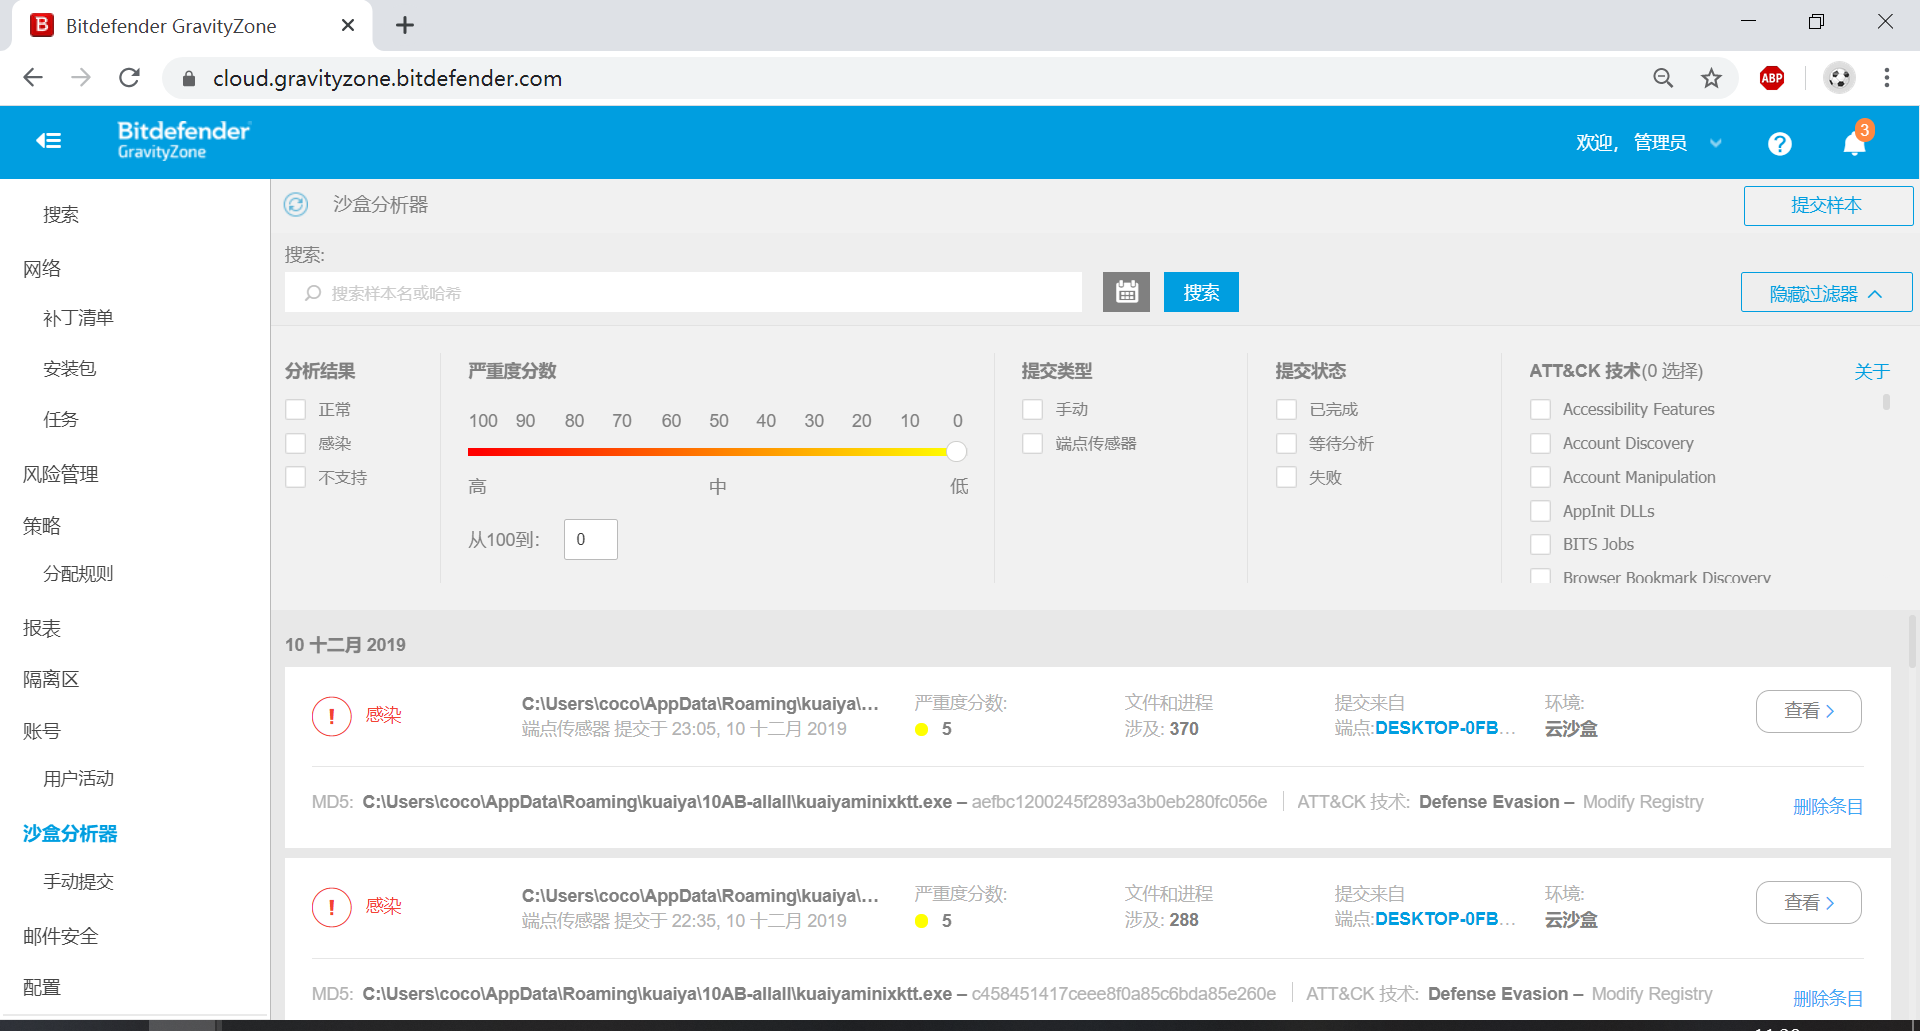Open the notifications bell icon
This screenshot has width=1920, height=1031.
(x=1855, y=144)
